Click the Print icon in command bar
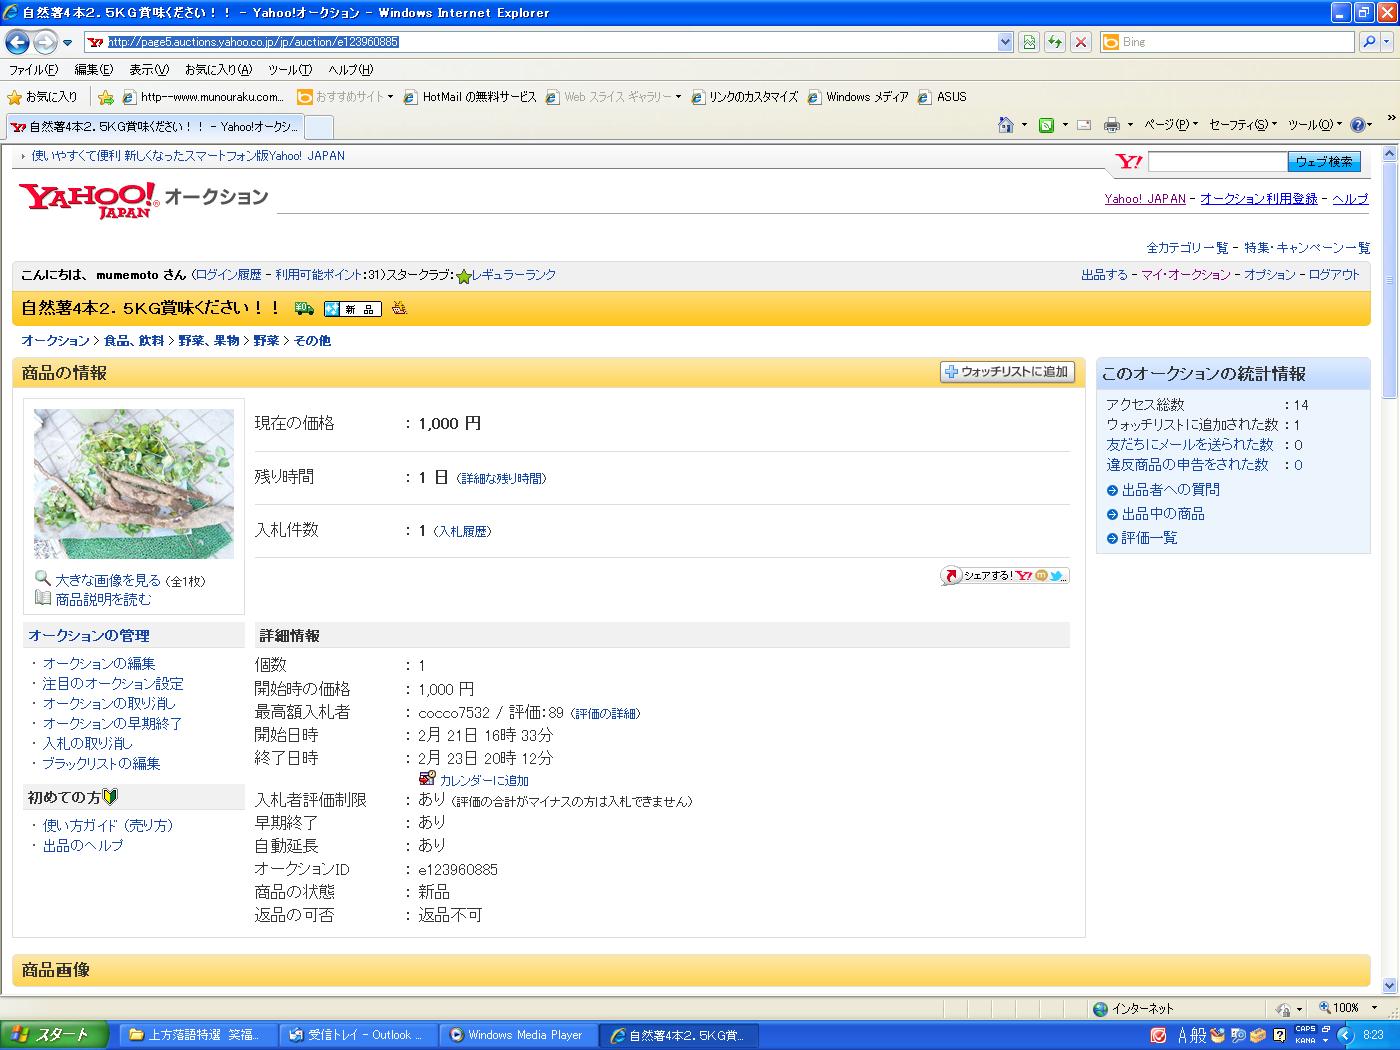The height and width of the screenshot is (1050, 1400). click(1111, 125)
